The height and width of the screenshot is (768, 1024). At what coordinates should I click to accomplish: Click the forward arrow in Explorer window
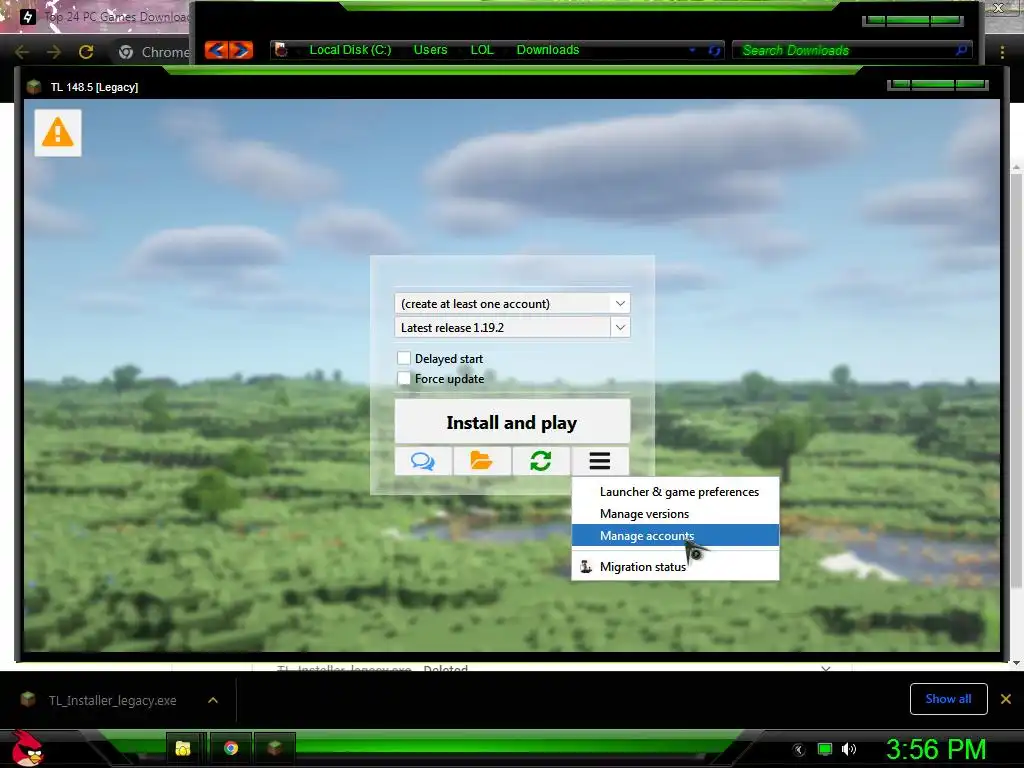[x=241, y=50]
